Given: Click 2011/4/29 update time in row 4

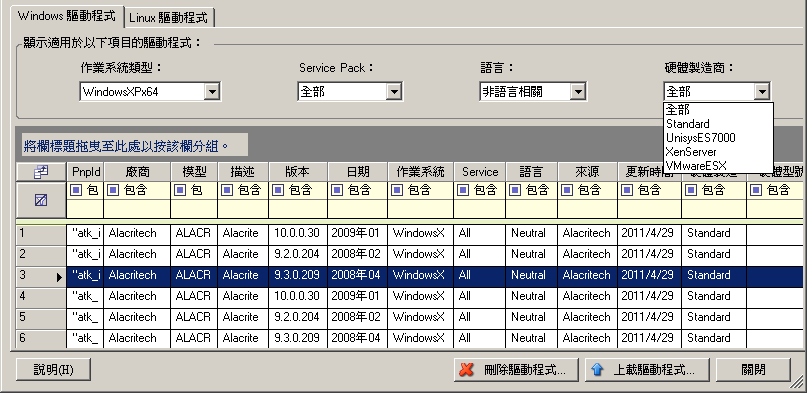Looking at the screenshot, I should click(650, 297).
